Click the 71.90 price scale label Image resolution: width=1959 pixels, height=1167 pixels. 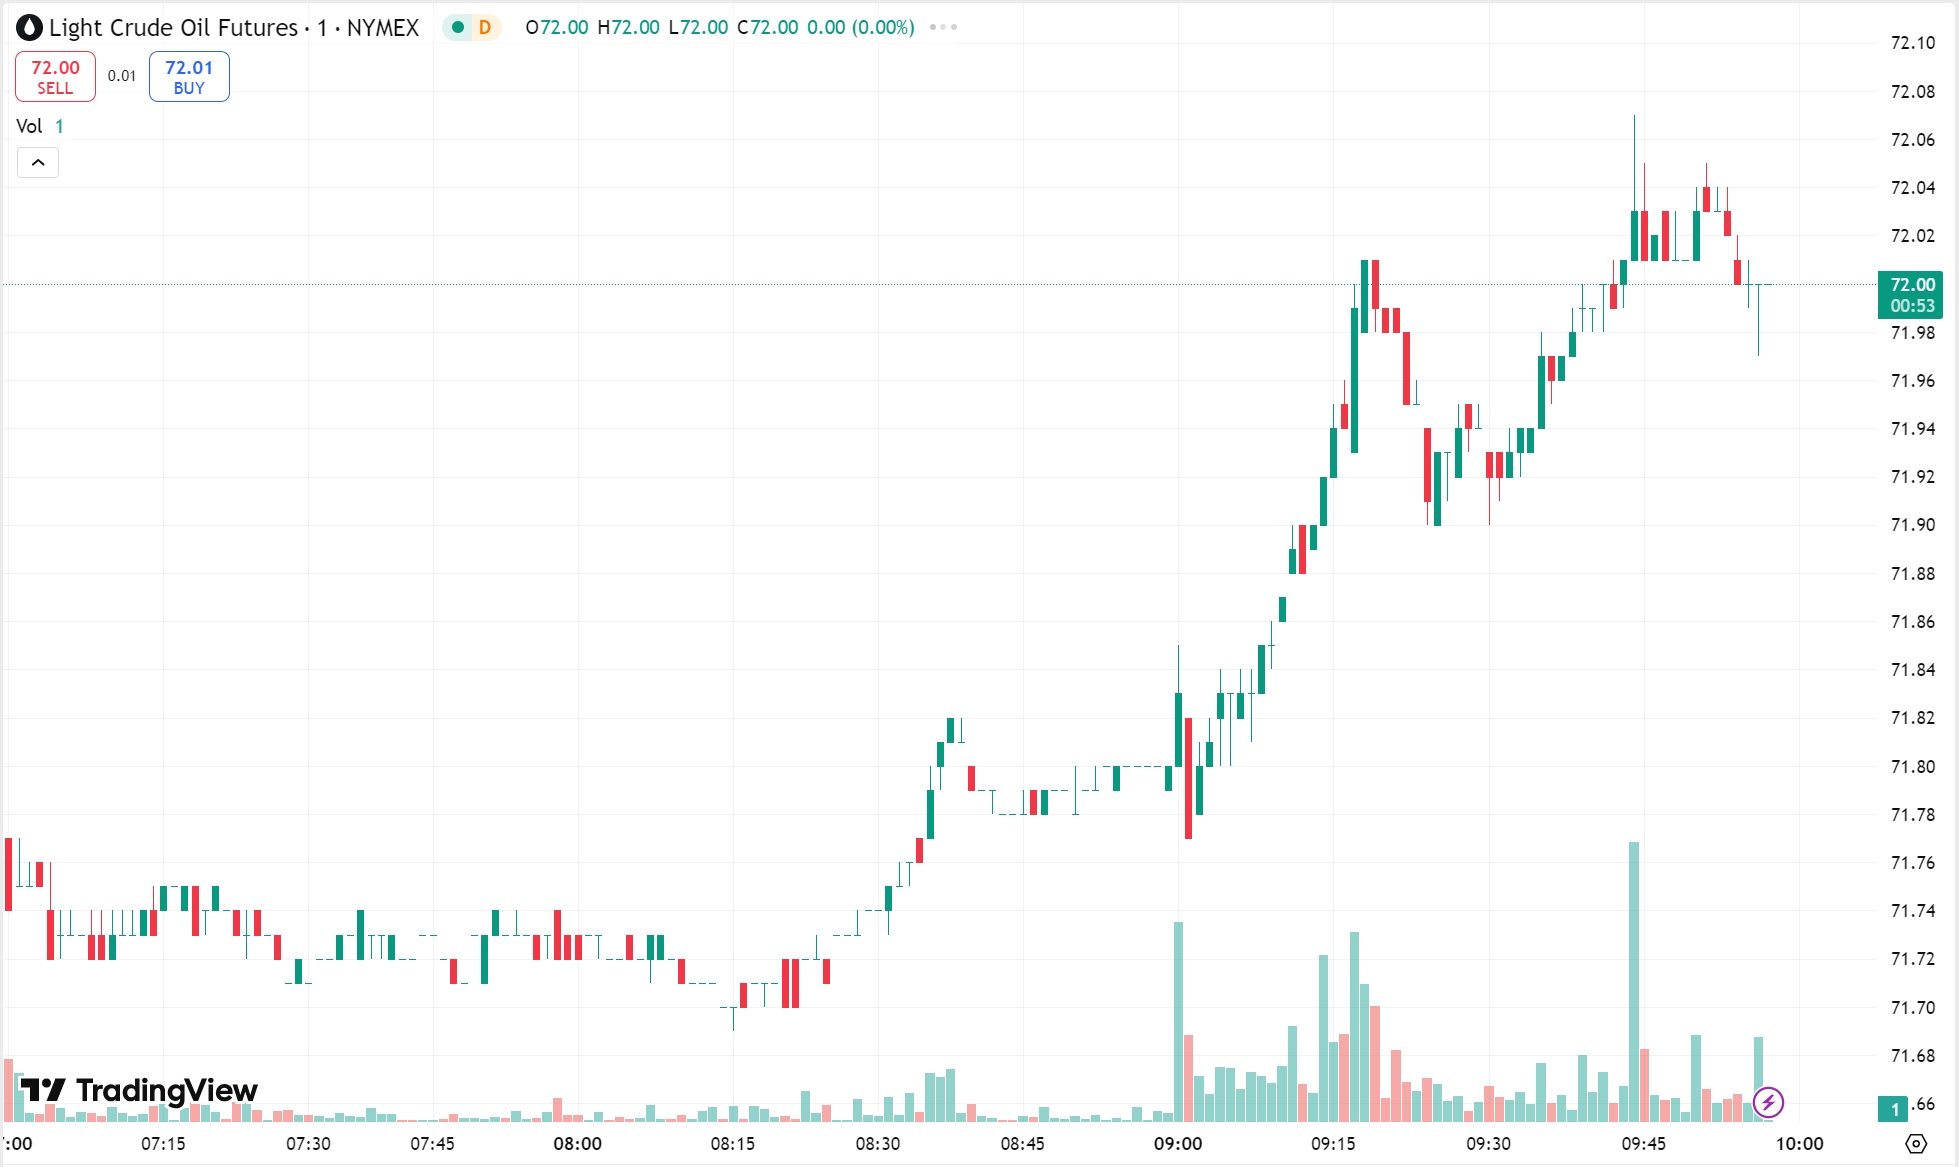point(1913,525)
